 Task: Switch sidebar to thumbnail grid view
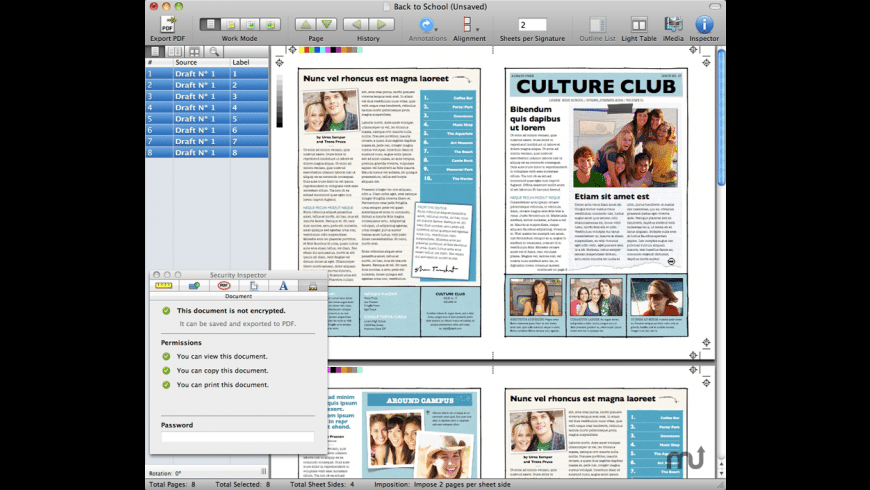coord(194,52)
